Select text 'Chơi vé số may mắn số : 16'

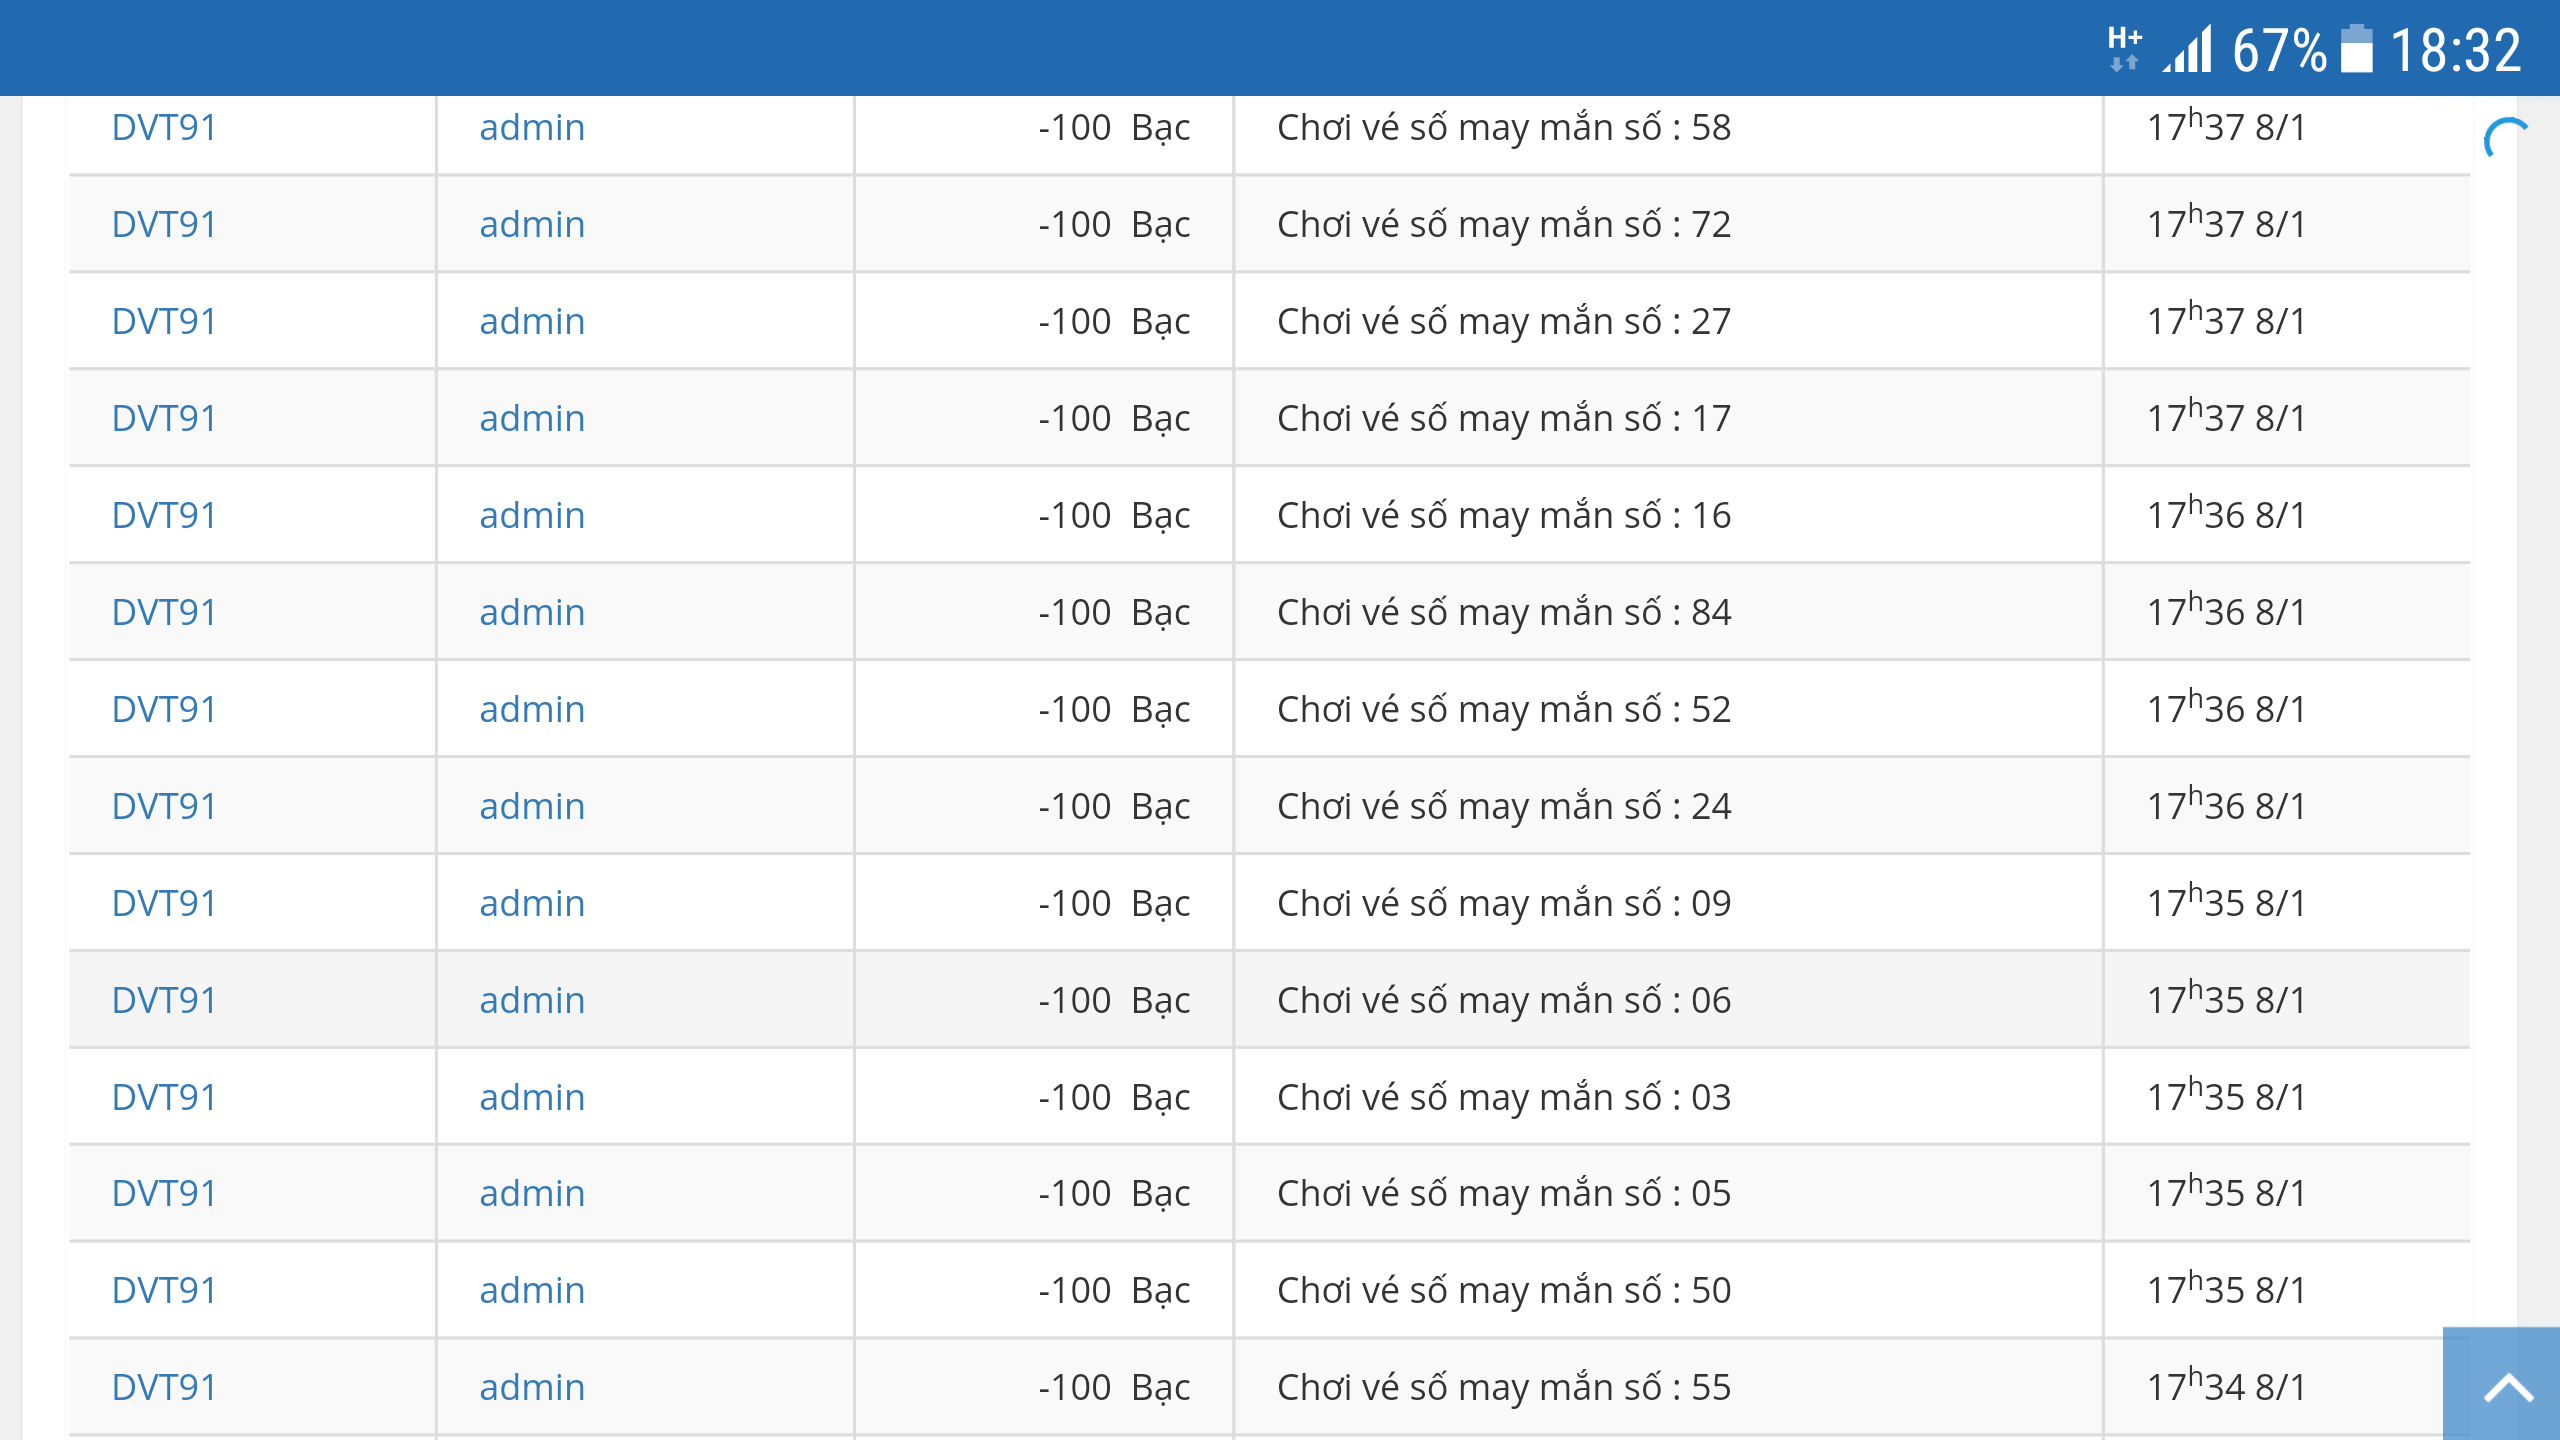click(x=1504, y=516)
